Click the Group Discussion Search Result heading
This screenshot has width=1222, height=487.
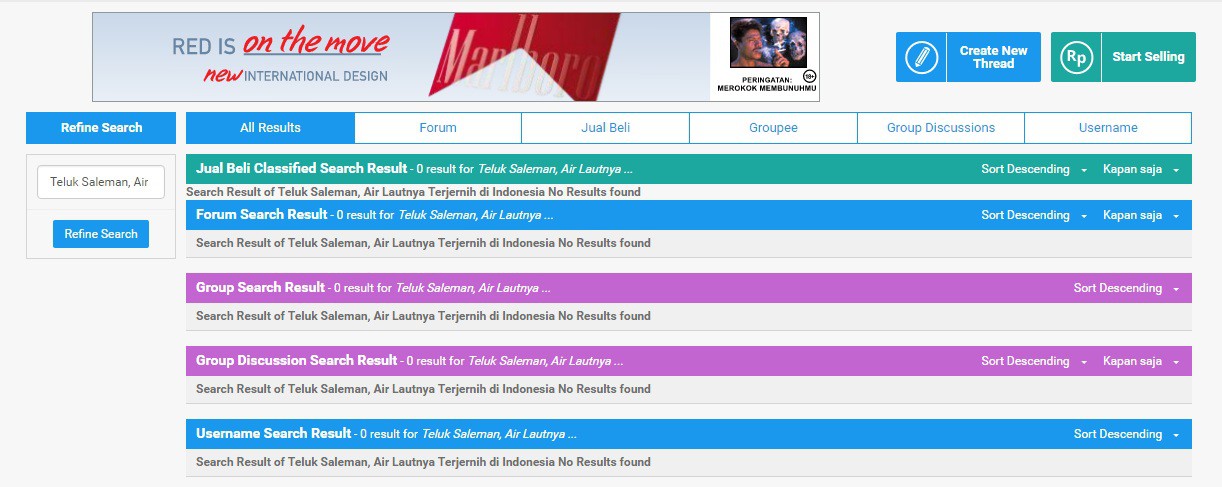click(x=297, y=360)
